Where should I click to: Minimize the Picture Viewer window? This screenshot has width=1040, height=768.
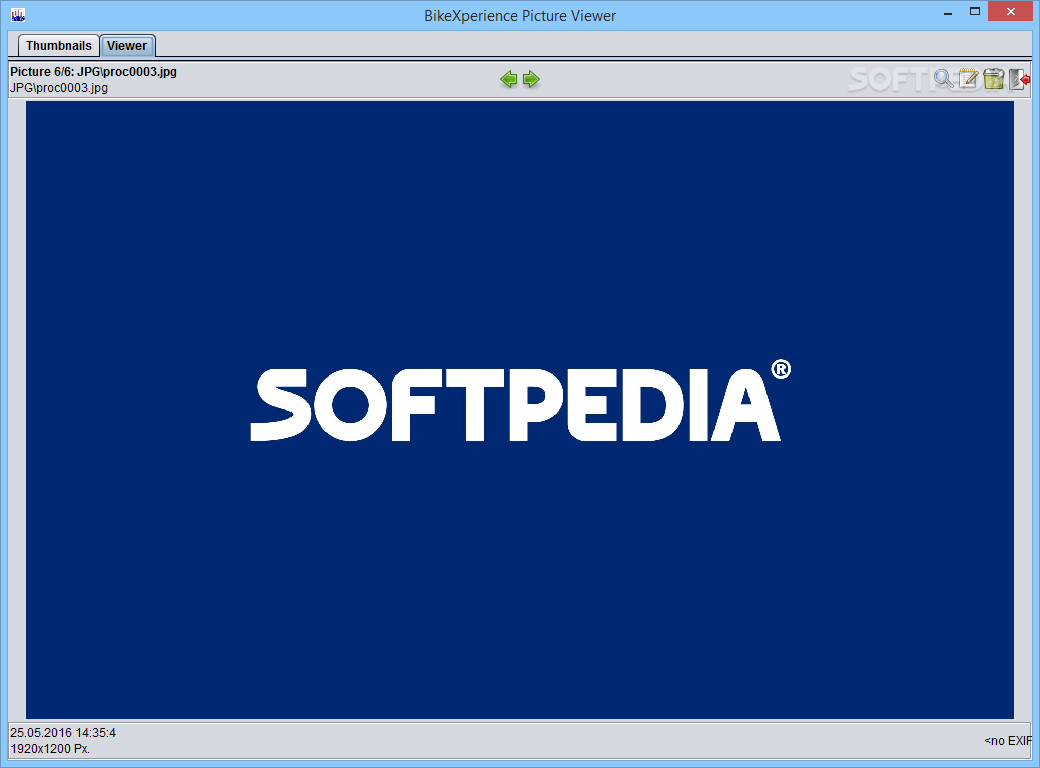[x=948, y=12]
